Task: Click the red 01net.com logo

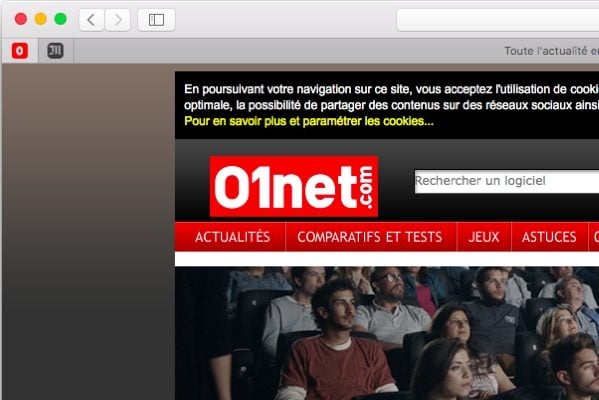Action: click(294, 186)
